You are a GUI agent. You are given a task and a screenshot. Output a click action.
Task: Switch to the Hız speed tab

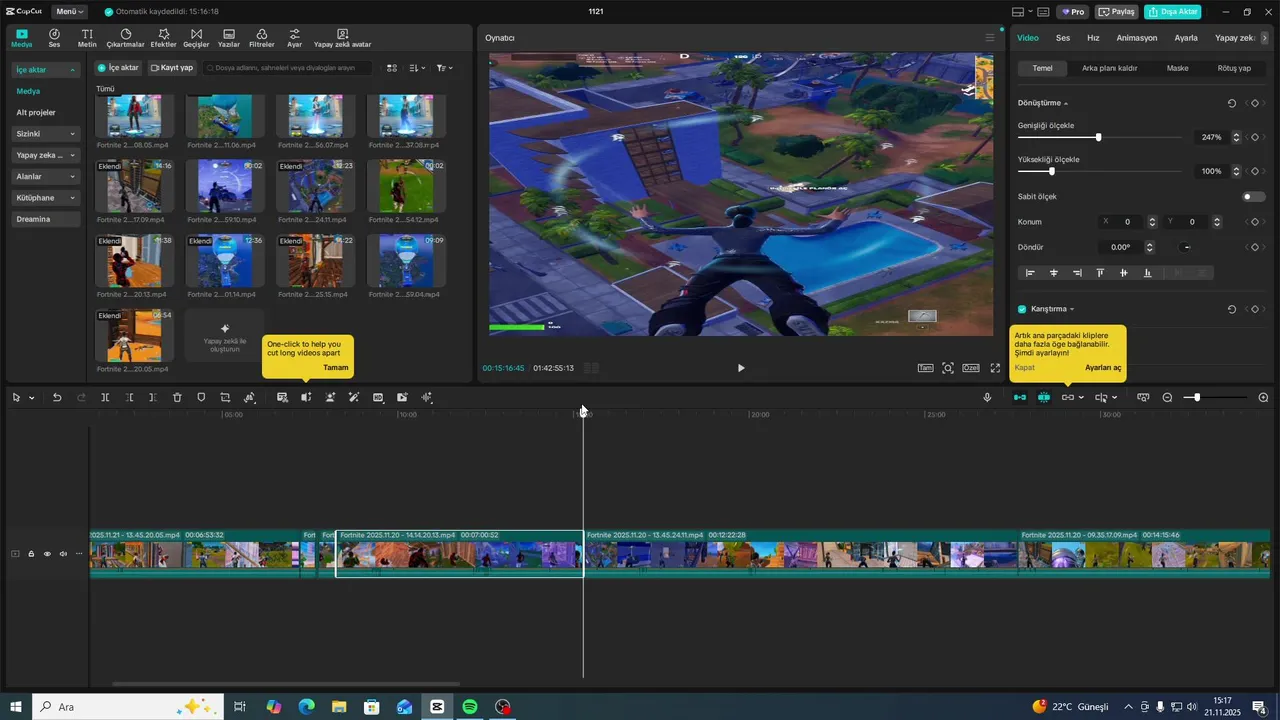pos(1093,38)
